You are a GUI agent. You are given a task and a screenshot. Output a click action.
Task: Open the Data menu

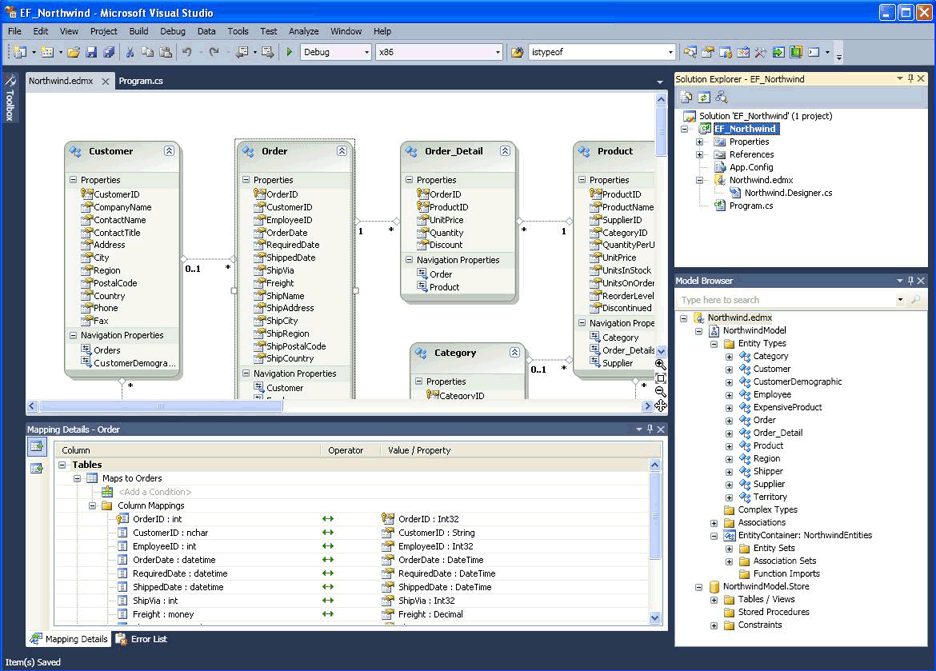click(x=207, y=31)
